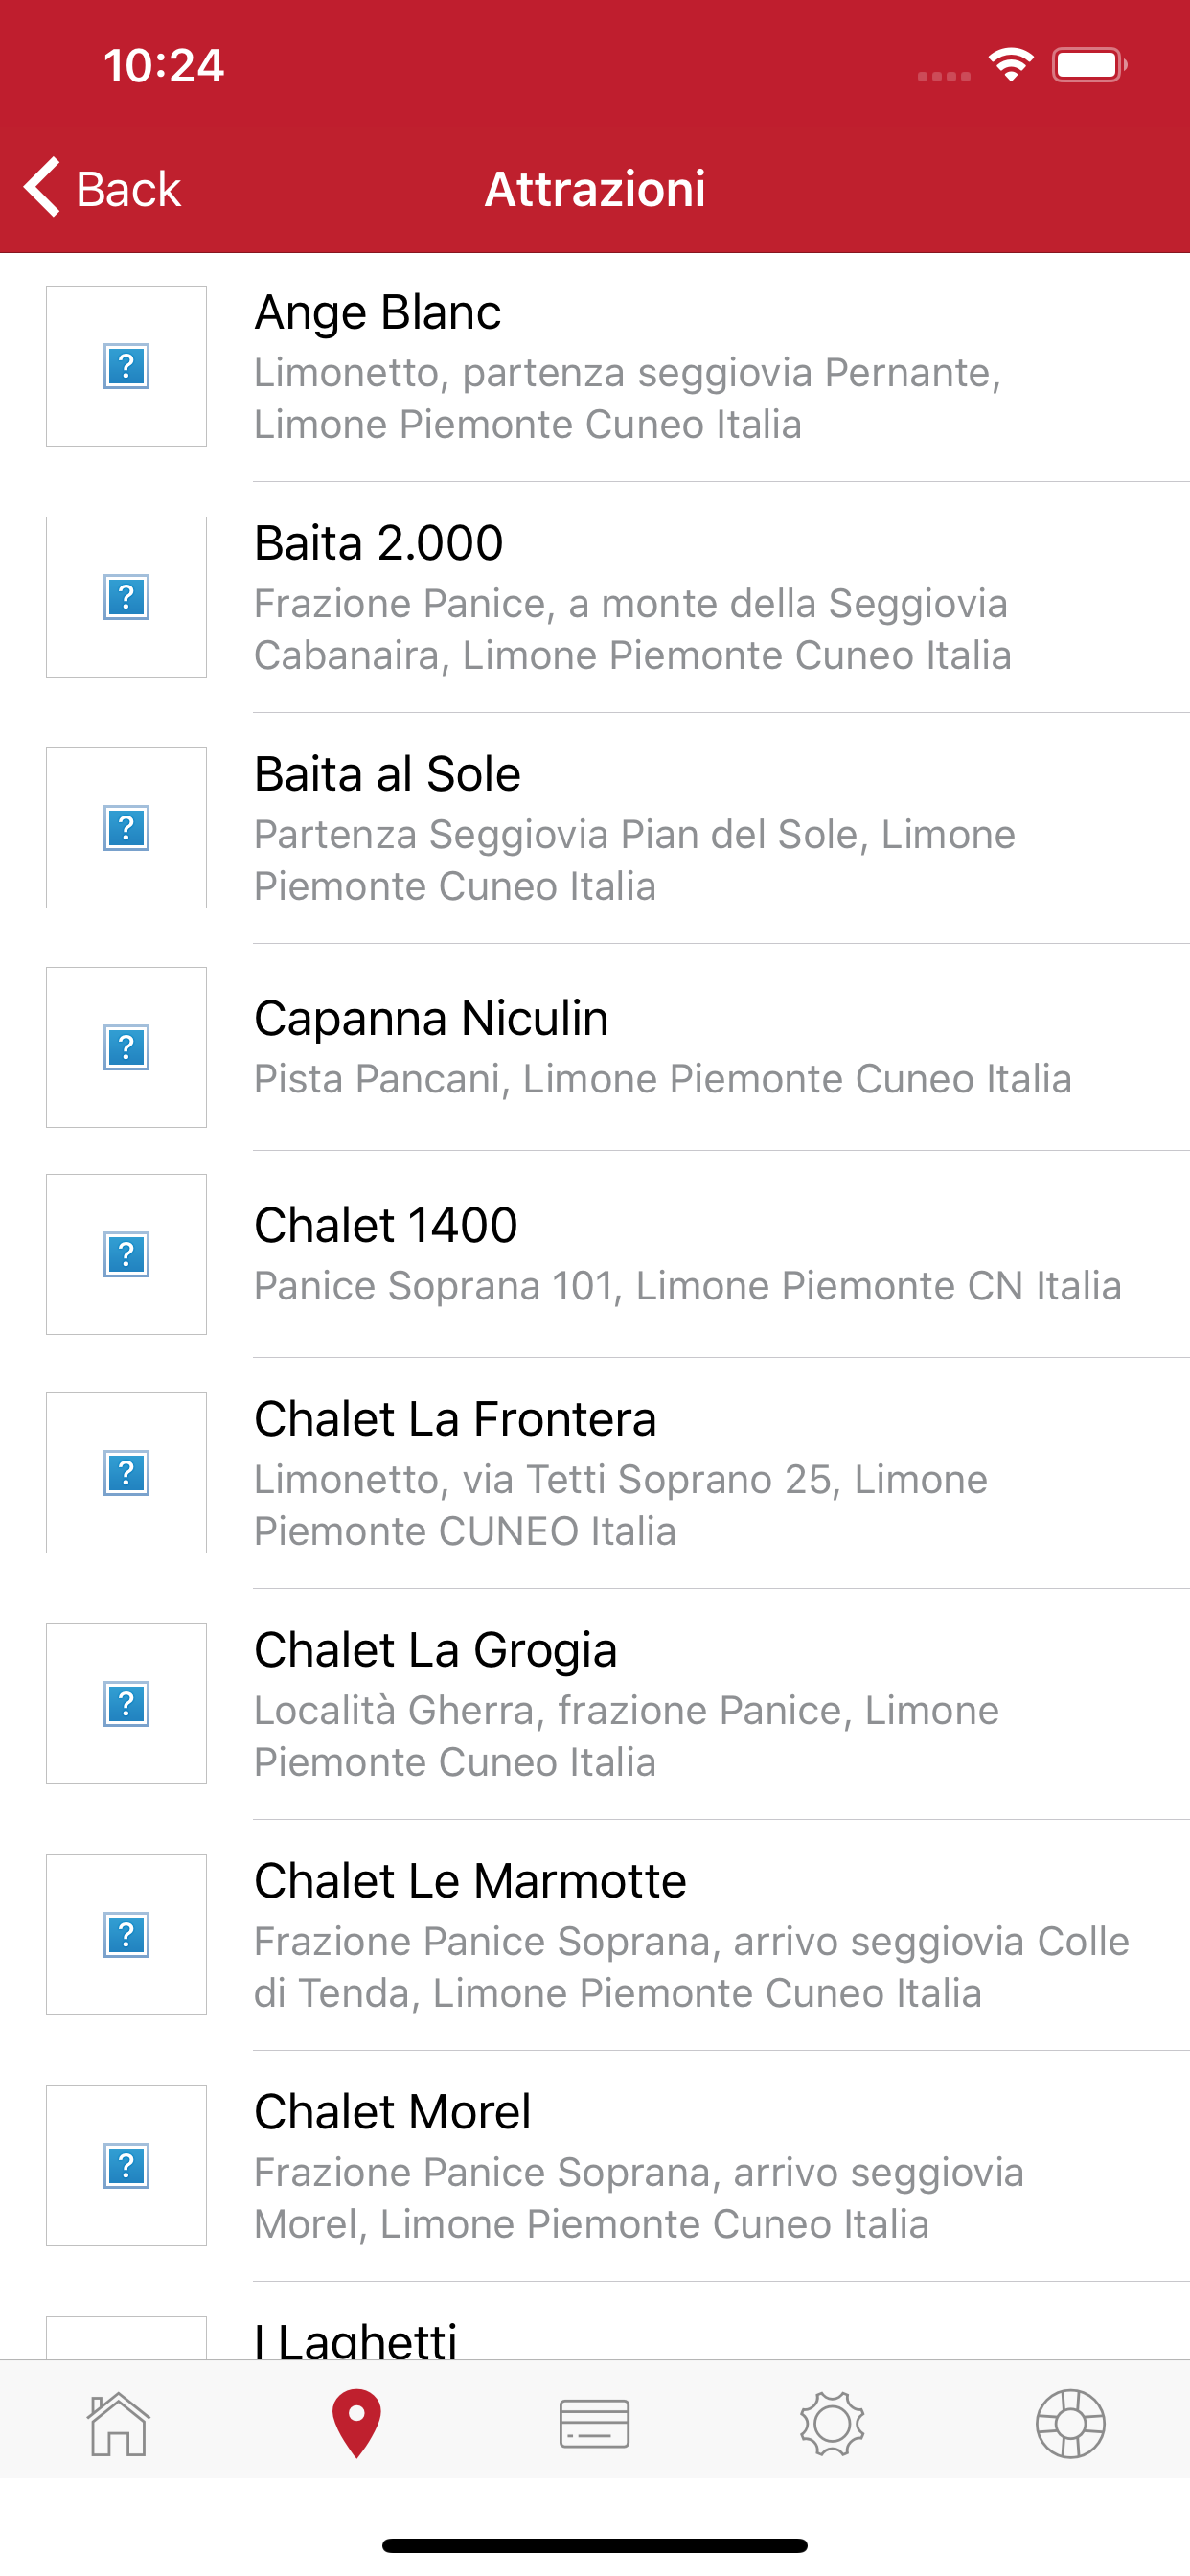Viewport: 1190px width, 2576px height.
Task: Select the map pin attractions tab
Action: click(356, 2423)
